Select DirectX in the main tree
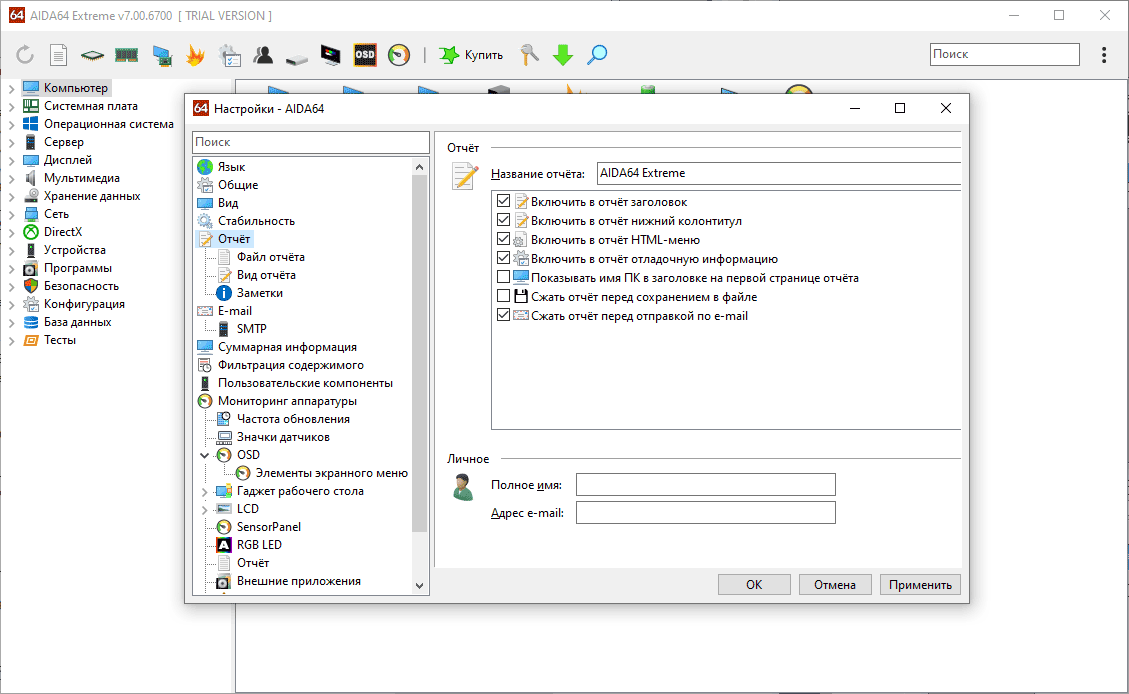1129x694 pixels. click(63, 232)
